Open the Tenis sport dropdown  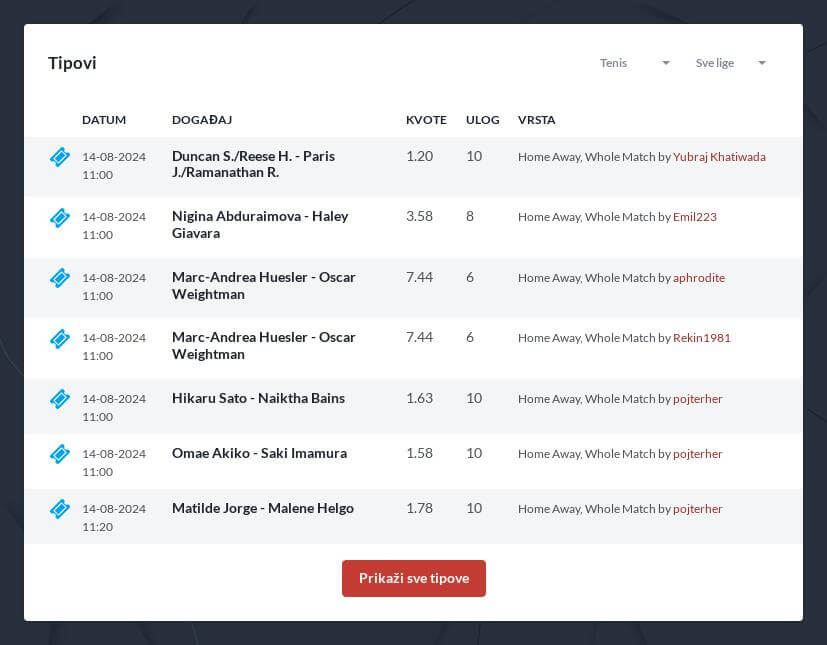pos(634,63)
